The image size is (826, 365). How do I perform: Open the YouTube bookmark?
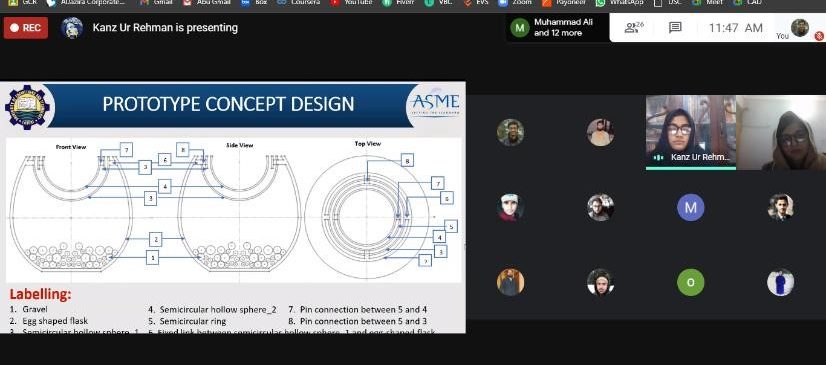click(351, 3)
